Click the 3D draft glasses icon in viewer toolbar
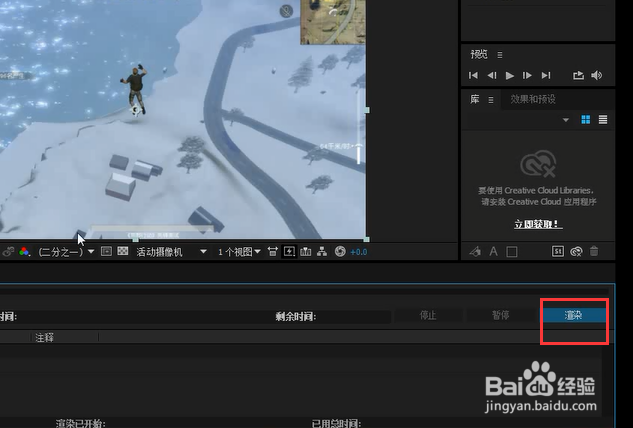 (8, 252)
